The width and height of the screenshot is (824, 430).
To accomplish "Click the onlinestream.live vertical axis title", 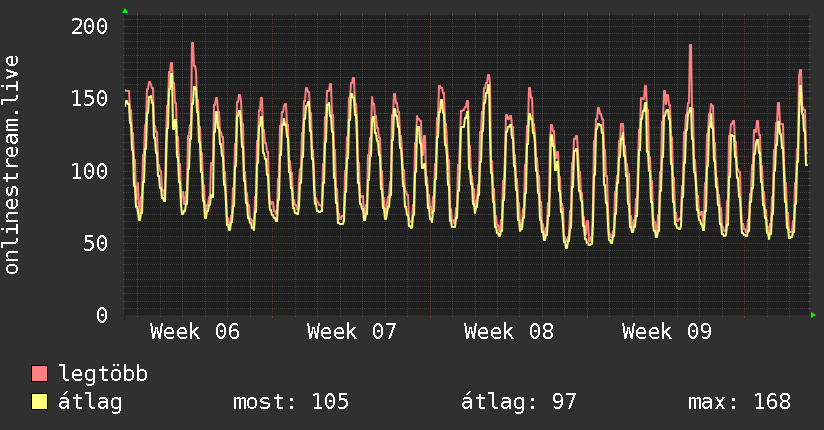I will pyautogui.click(x=12, y=165).
